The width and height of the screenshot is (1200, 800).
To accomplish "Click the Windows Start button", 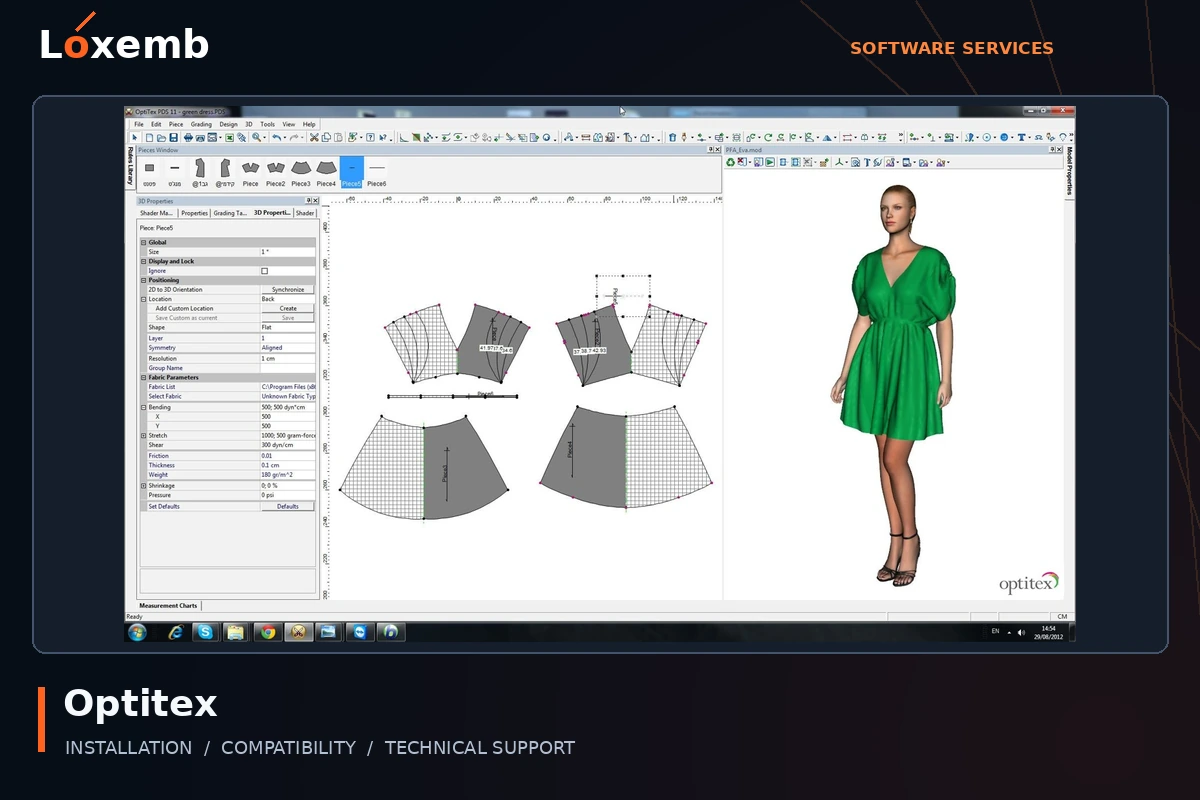I will point(137,632).
